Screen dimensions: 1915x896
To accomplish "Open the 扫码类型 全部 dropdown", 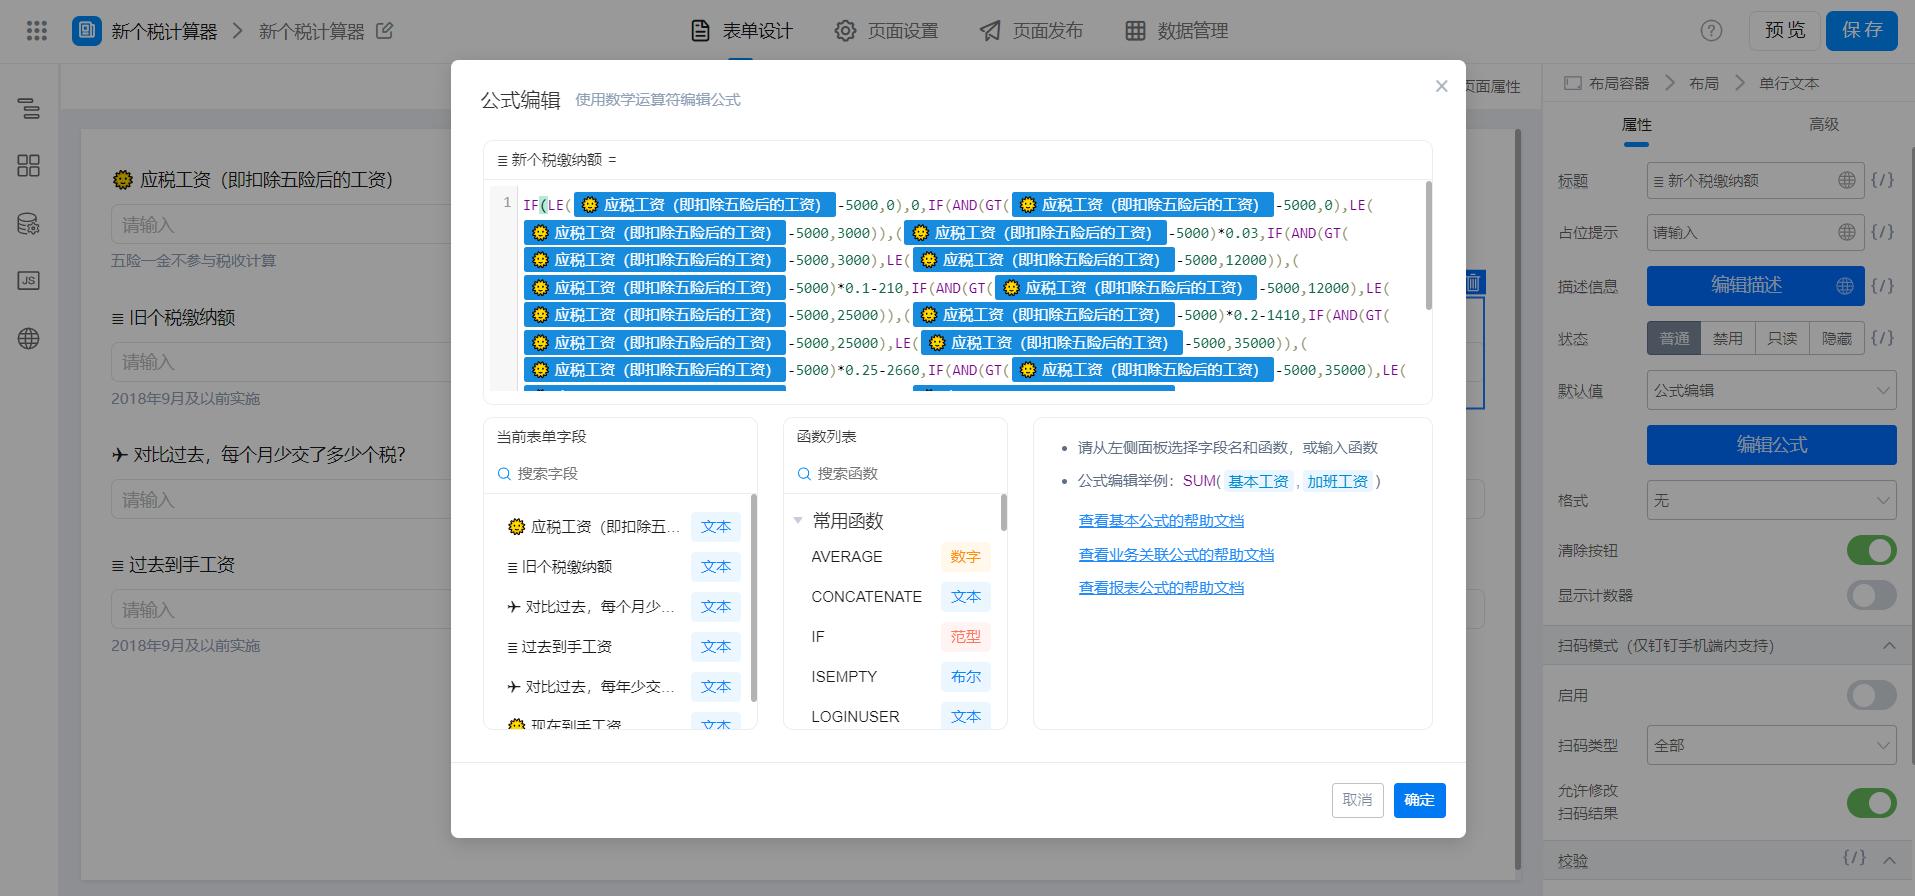I will [x=1771, y=745].
